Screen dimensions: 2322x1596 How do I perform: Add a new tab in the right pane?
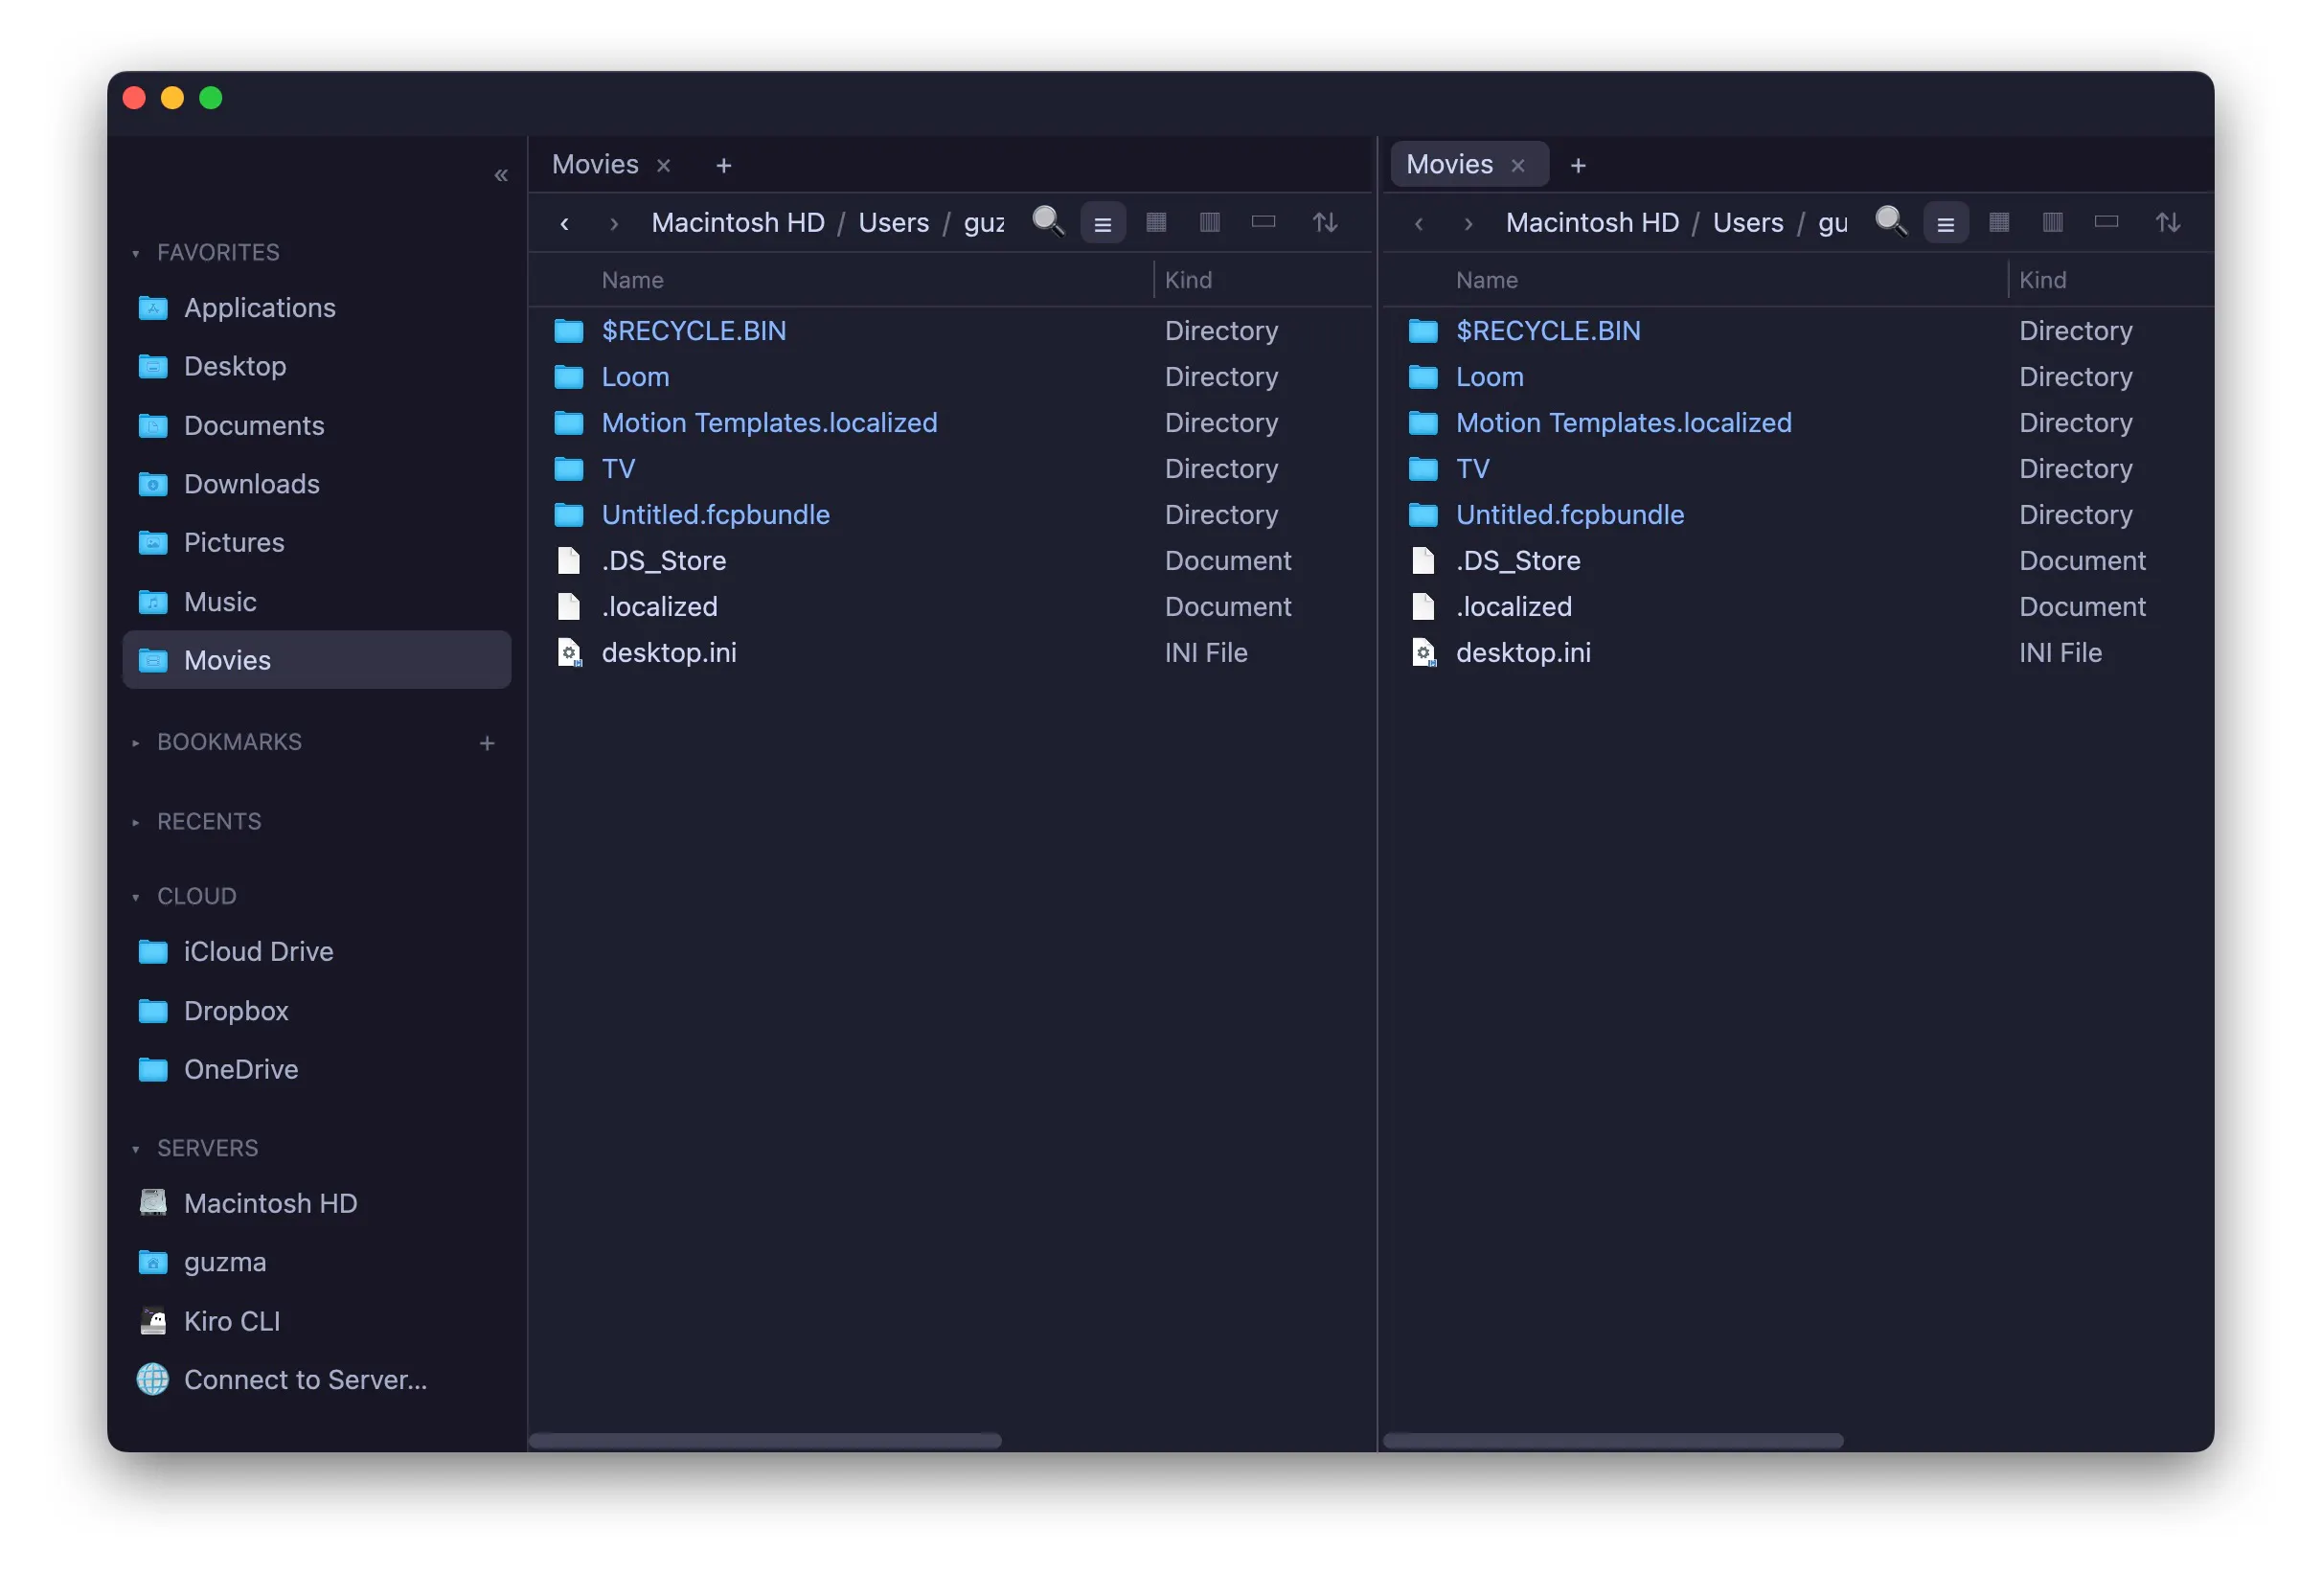pos(1578,166)
